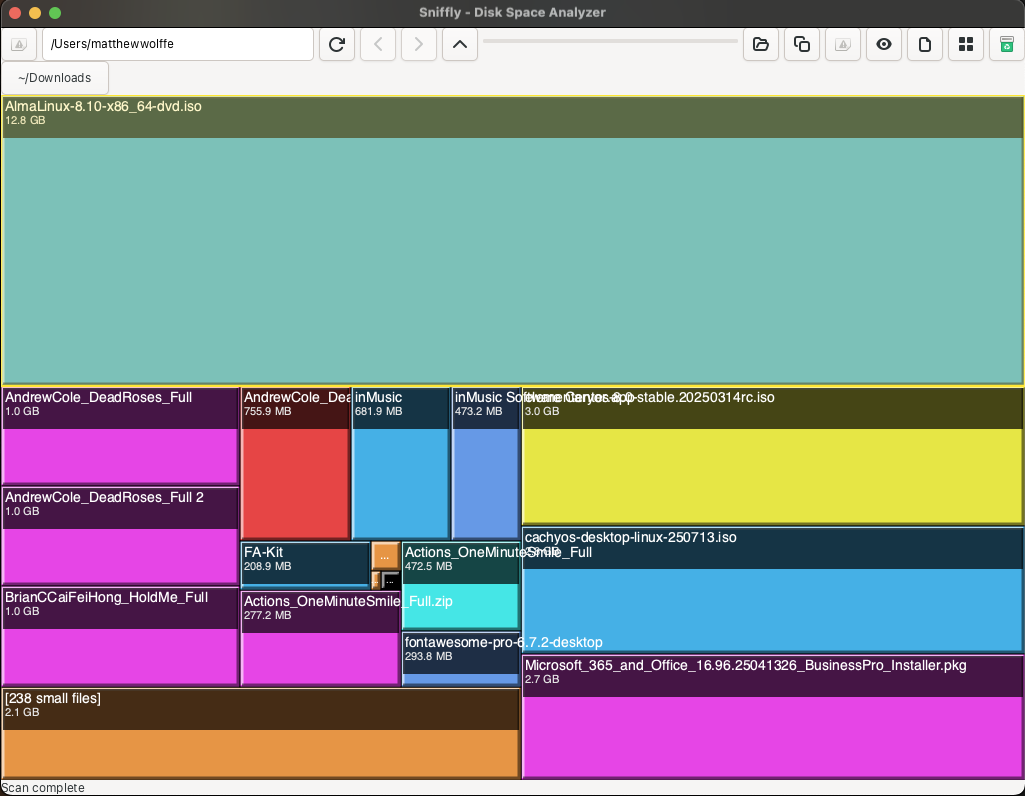Viewport: 1025px width, 796px height.
Task: Go back with the left arrow
Action: click(378, 44)
